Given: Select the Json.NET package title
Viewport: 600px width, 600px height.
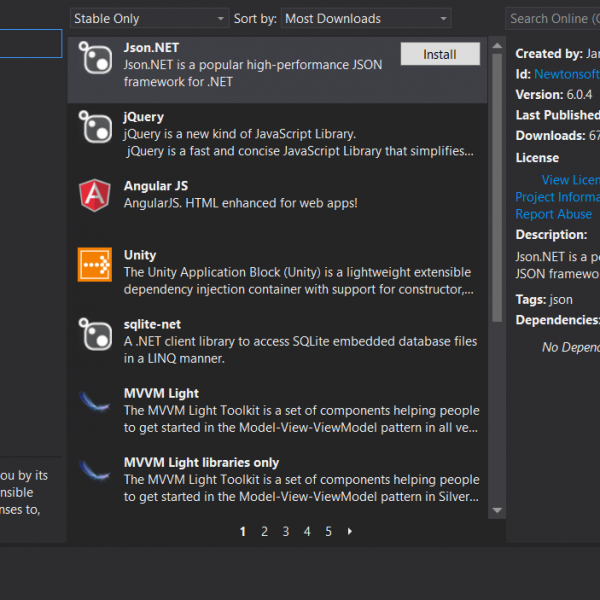Looking at the screenshot, I should coord(151,48).
